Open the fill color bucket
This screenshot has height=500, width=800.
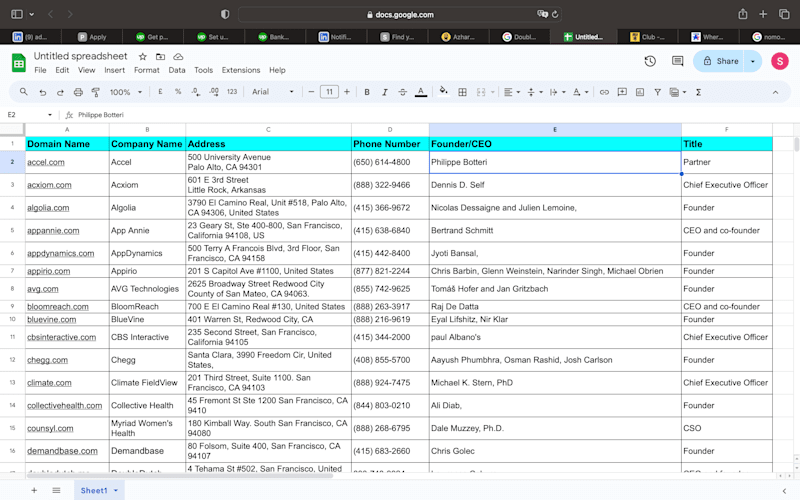(443, 92)
